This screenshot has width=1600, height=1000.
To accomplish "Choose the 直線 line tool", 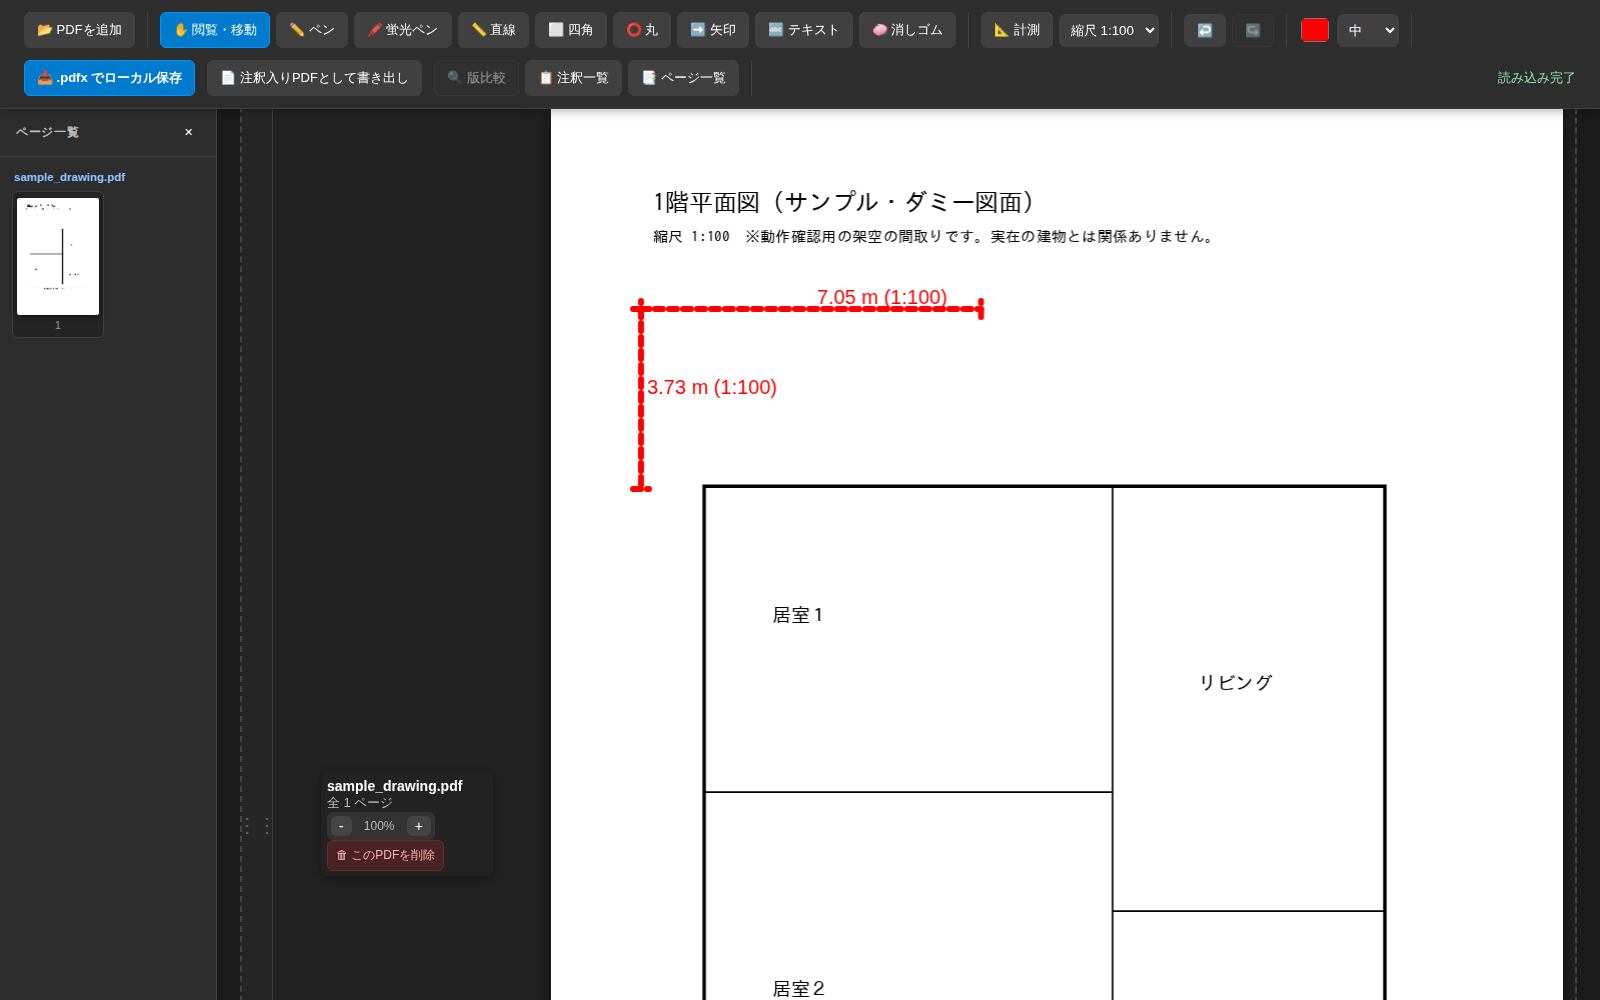I will (x=493, y=30).
